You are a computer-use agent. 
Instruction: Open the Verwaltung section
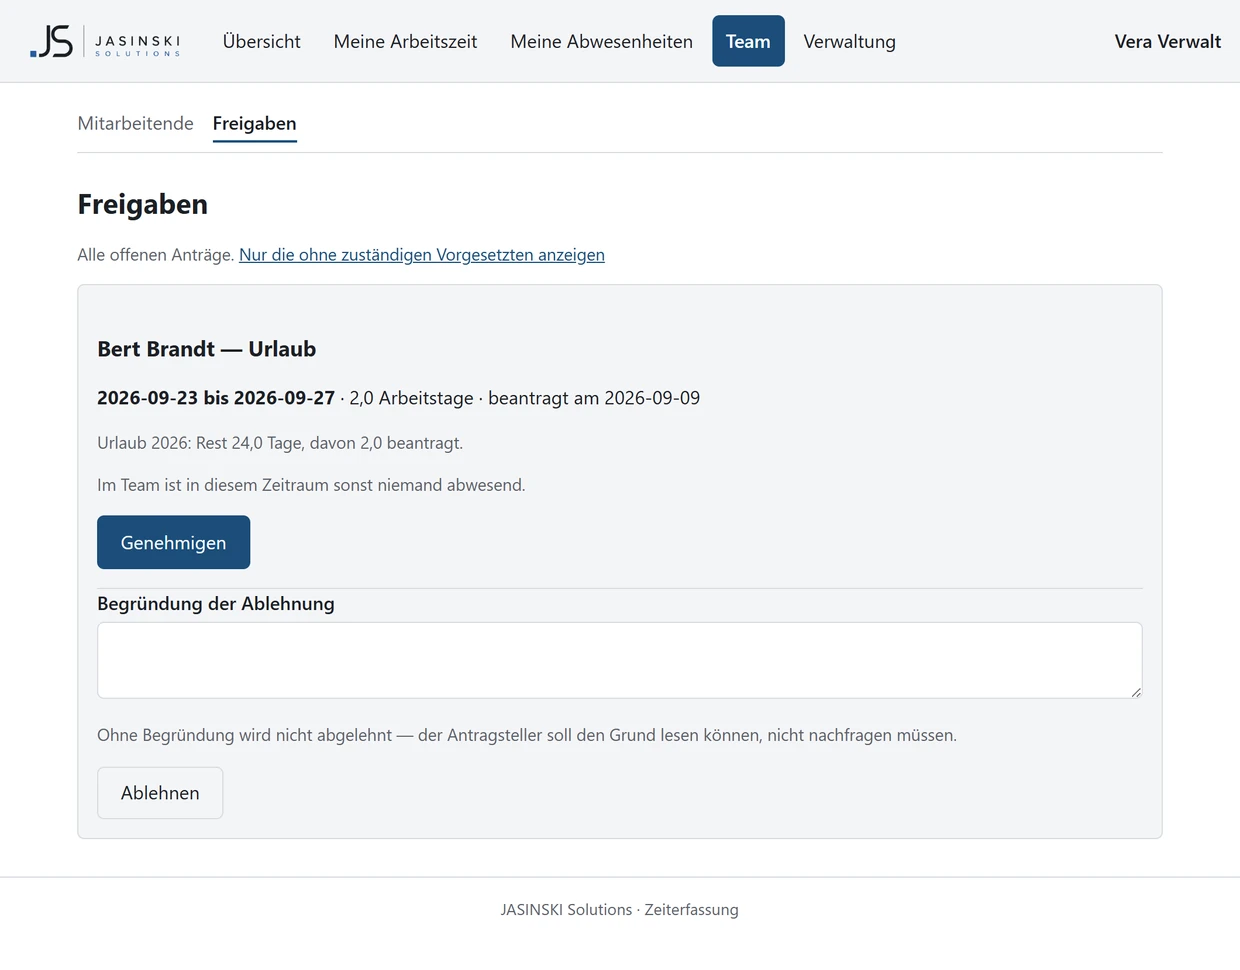(849, 41)
